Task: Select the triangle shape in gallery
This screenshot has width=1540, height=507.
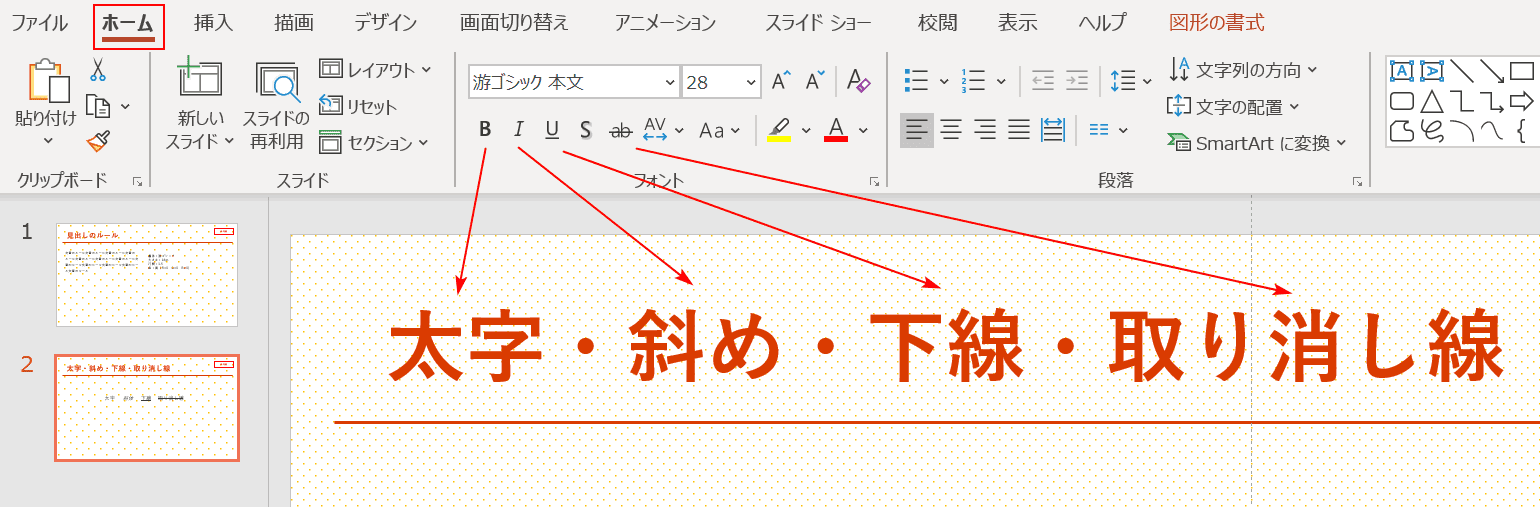Action: click(x=1432, y=101)
